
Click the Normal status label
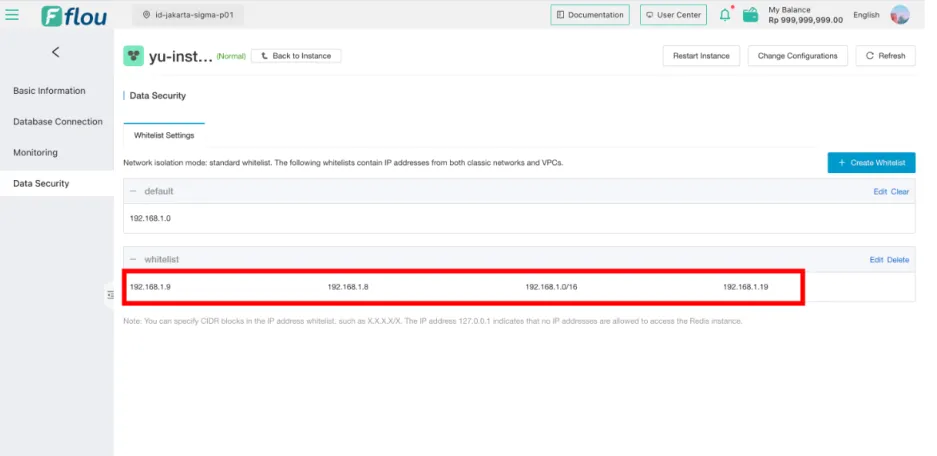click(231, 56)
